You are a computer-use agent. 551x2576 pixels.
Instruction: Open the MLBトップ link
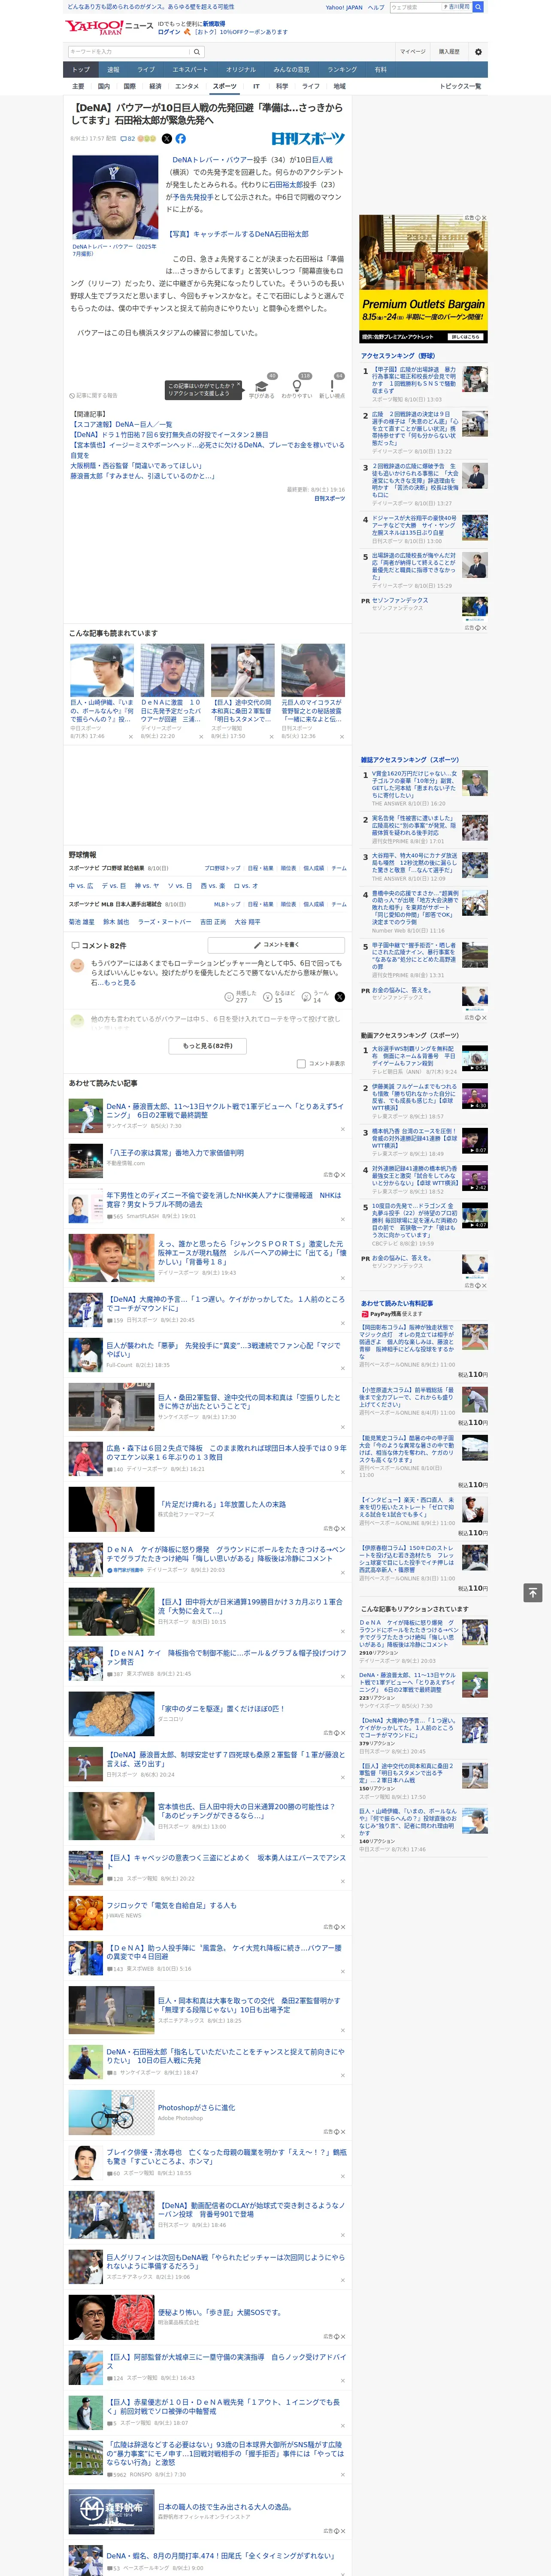point(227,904)
